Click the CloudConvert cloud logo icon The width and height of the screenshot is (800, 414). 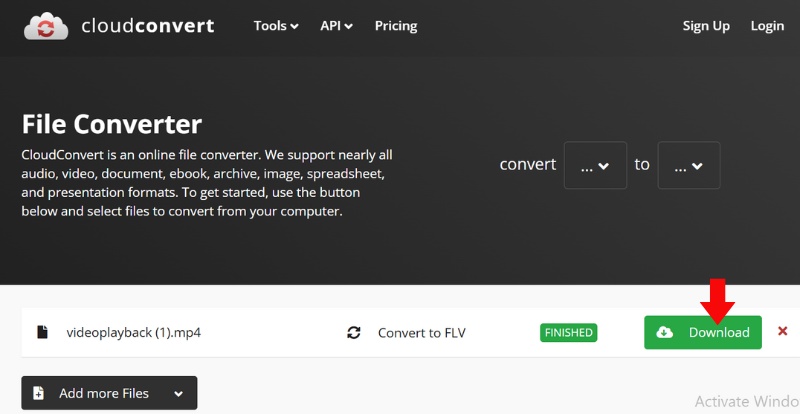(46, 26)
